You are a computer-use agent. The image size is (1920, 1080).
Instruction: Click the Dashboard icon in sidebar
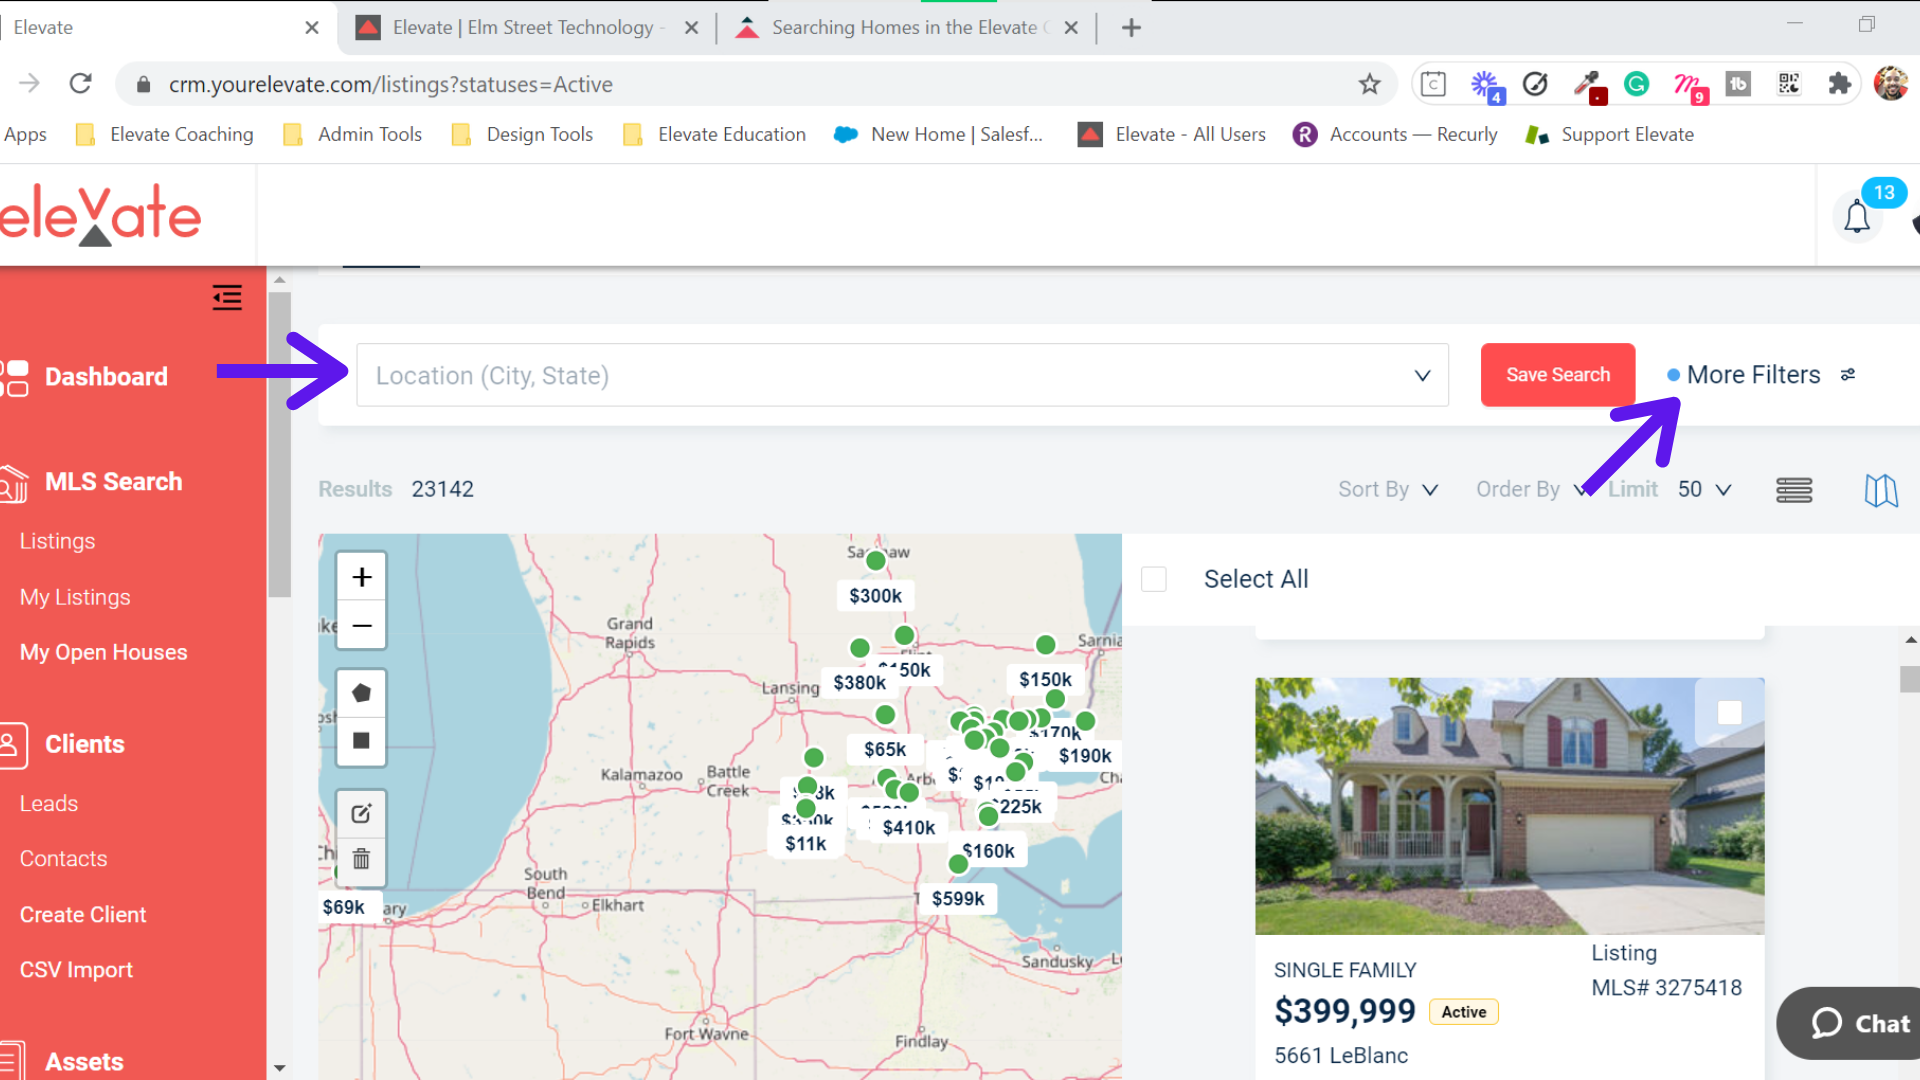(15, 378)
